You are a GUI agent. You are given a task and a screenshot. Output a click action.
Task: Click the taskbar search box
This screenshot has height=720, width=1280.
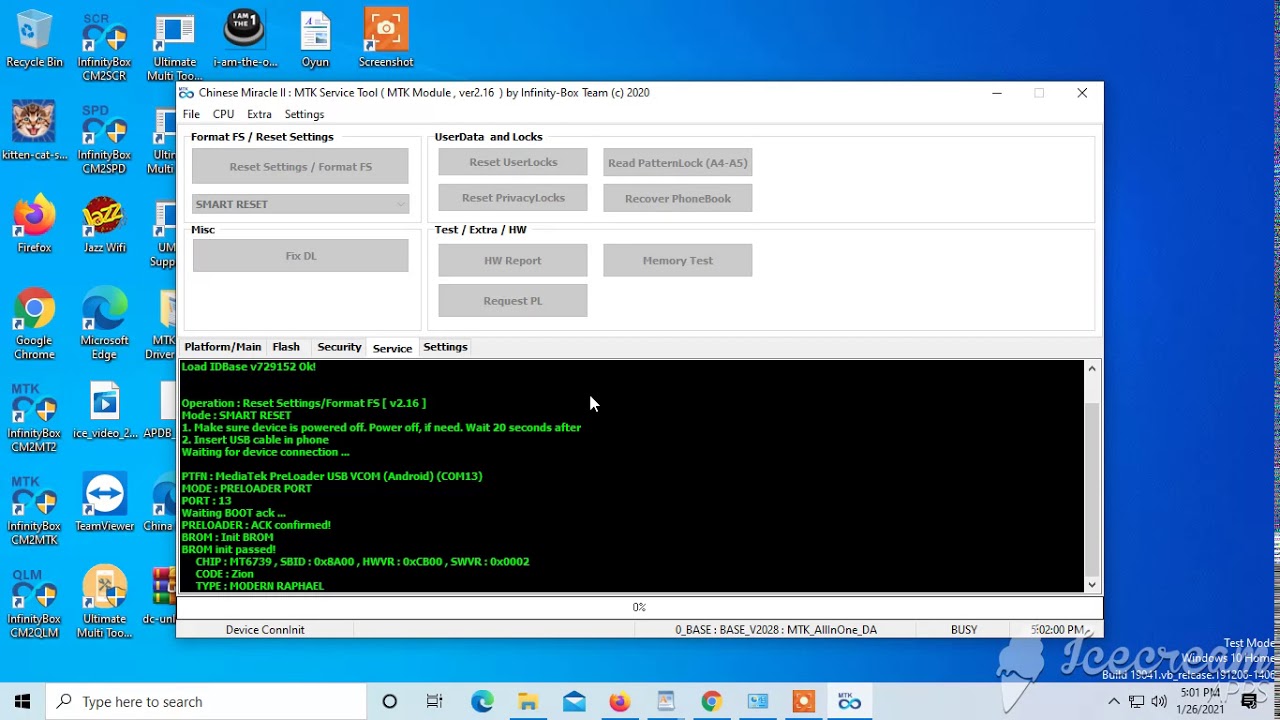206,702
